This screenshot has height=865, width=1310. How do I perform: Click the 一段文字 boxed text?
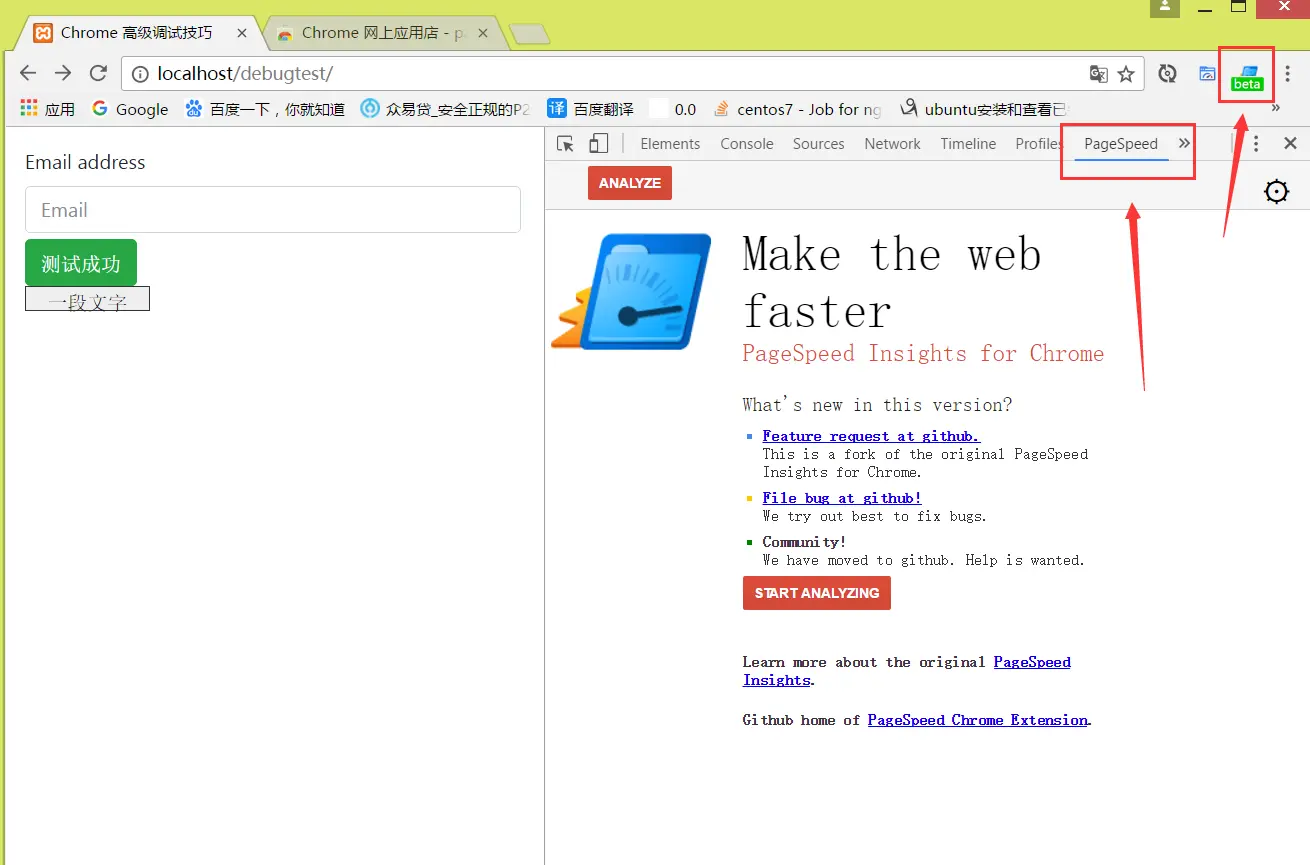[x=87, y=299]
